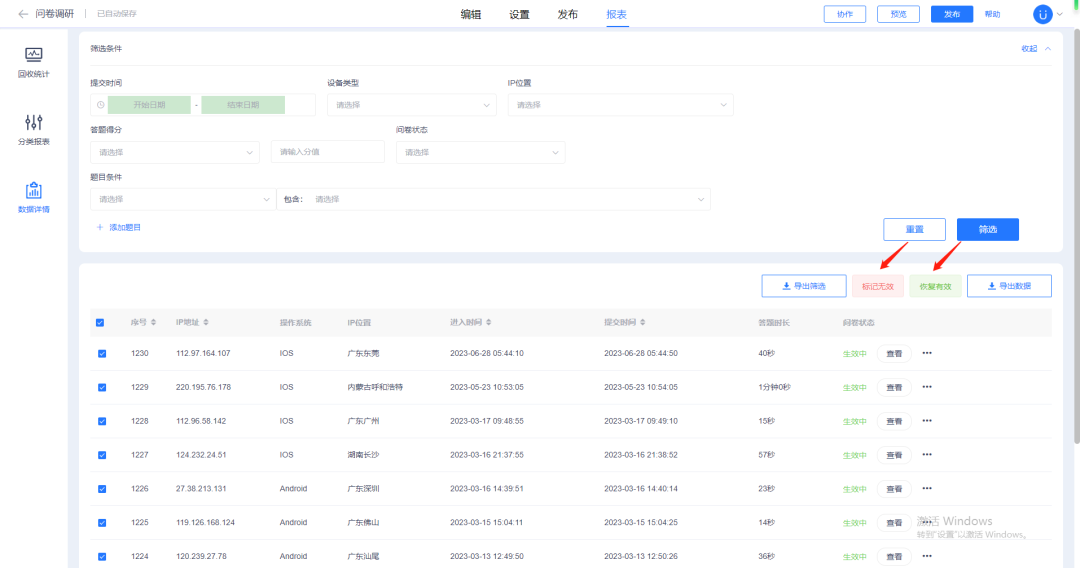Viewport: 1080px width, 568px height.
Task: Click the blue 筛选 button
Action: click(988, 229)
